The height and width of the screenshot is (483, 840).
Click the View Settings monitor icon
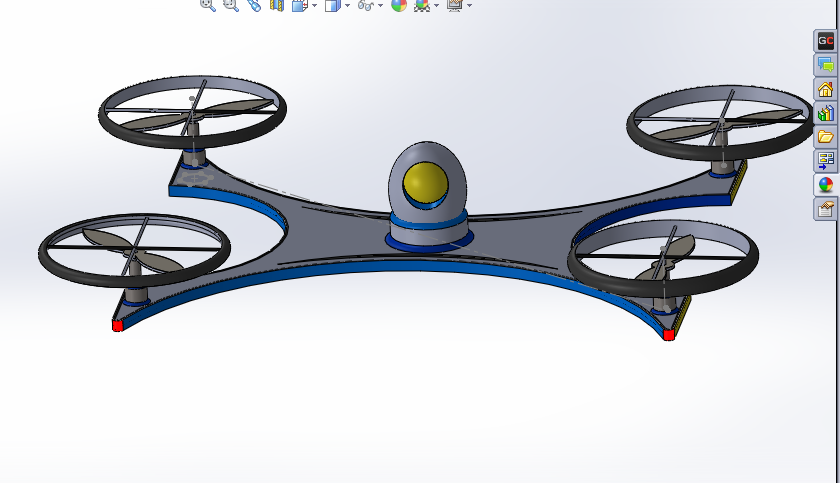(x=455, y=5)
